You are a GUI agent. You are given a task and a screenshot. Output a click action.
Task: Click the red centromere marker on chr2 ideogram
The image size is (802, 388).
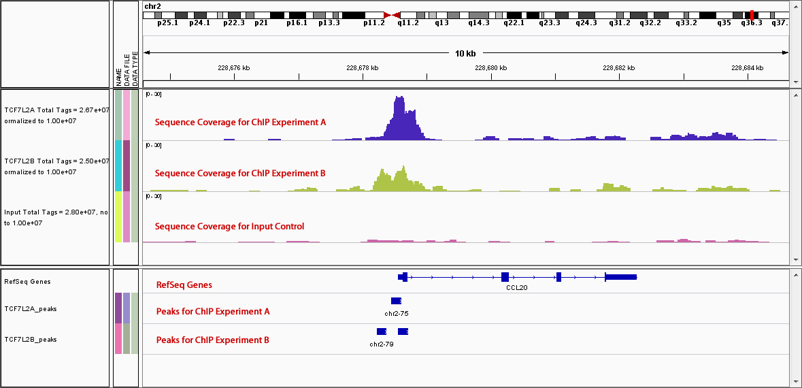(392, 15)
